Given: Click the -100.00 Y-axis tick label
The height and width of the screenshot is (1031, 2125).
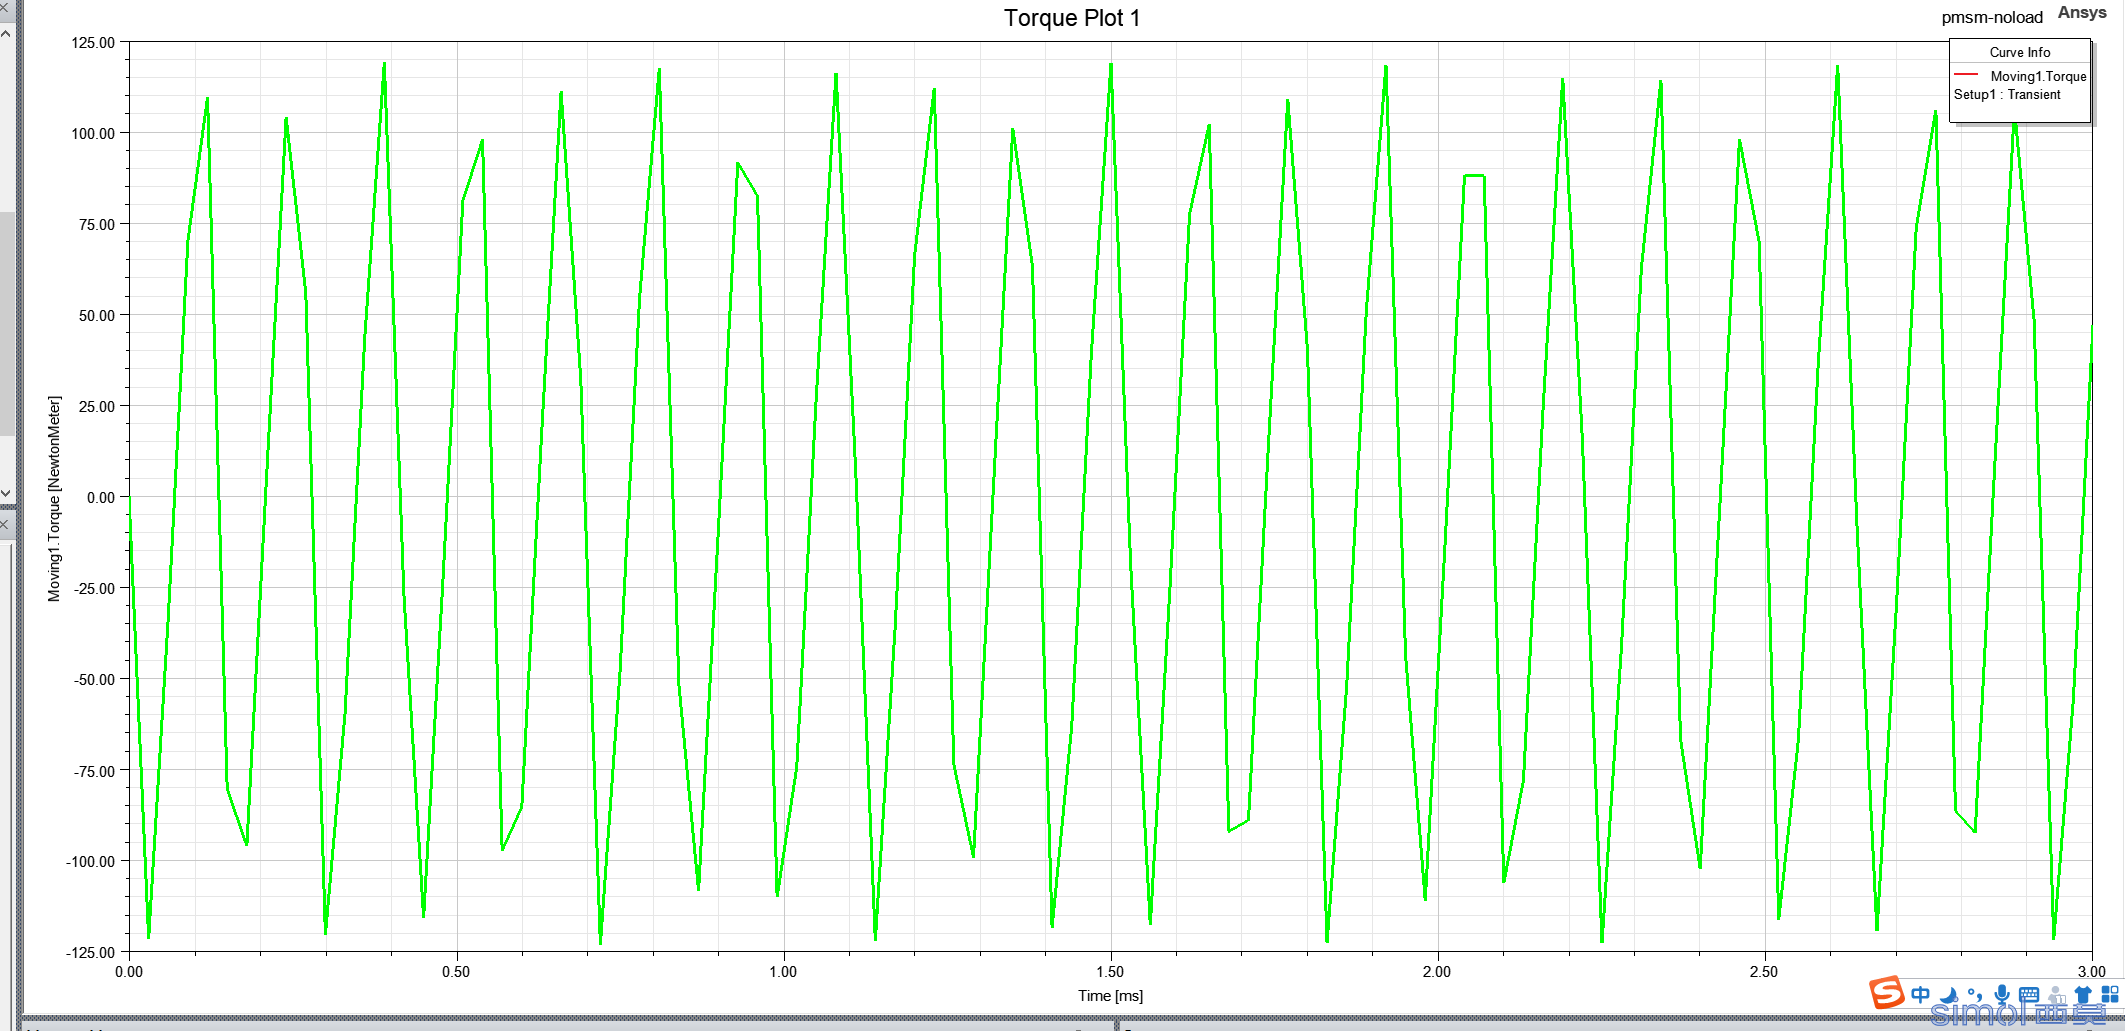Looking at the screenshot, I should coord(91,861).
